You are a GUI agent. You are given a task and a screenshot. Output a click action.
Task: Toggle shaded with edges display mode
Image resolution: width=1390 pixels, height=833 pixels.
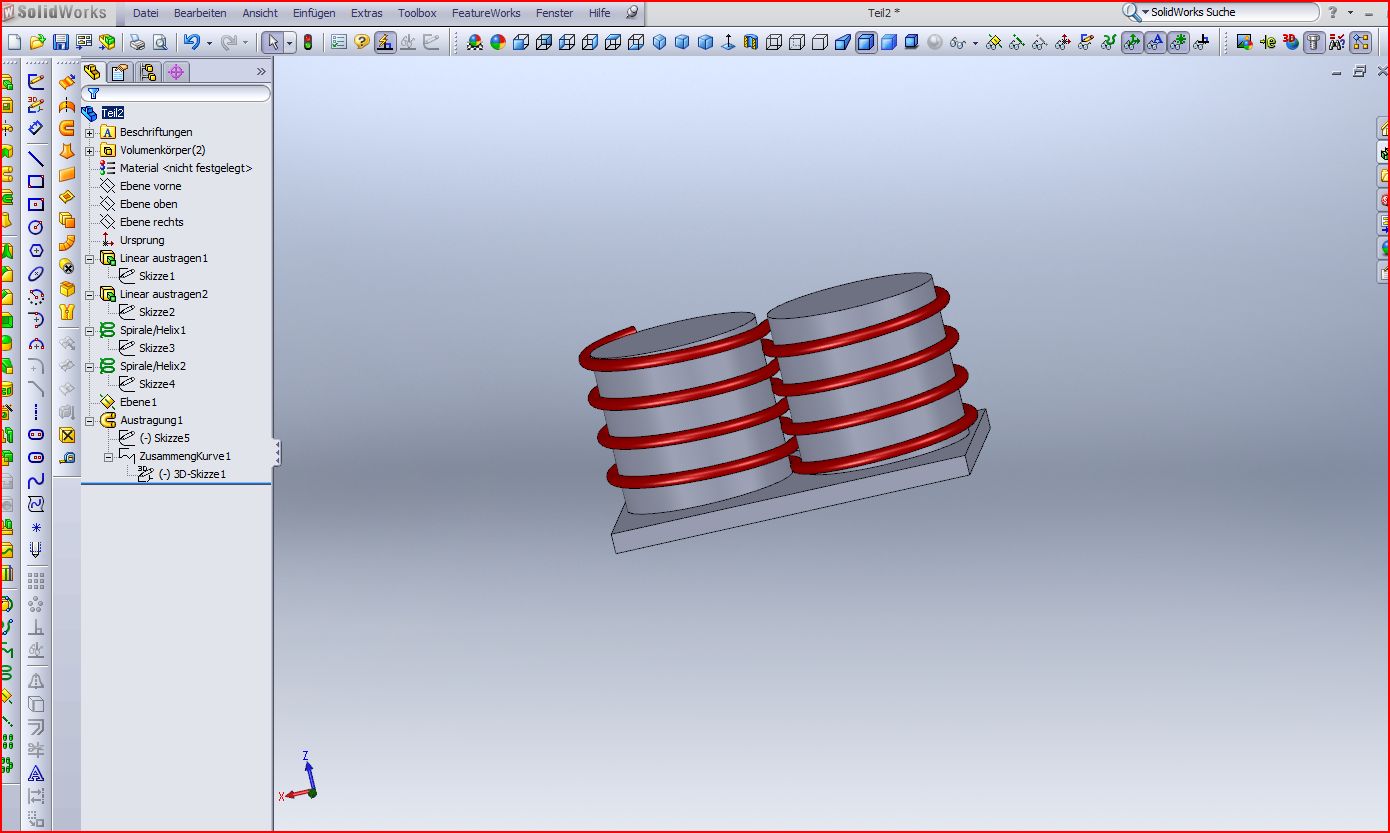pyautogui.click(x=866, y=42)
